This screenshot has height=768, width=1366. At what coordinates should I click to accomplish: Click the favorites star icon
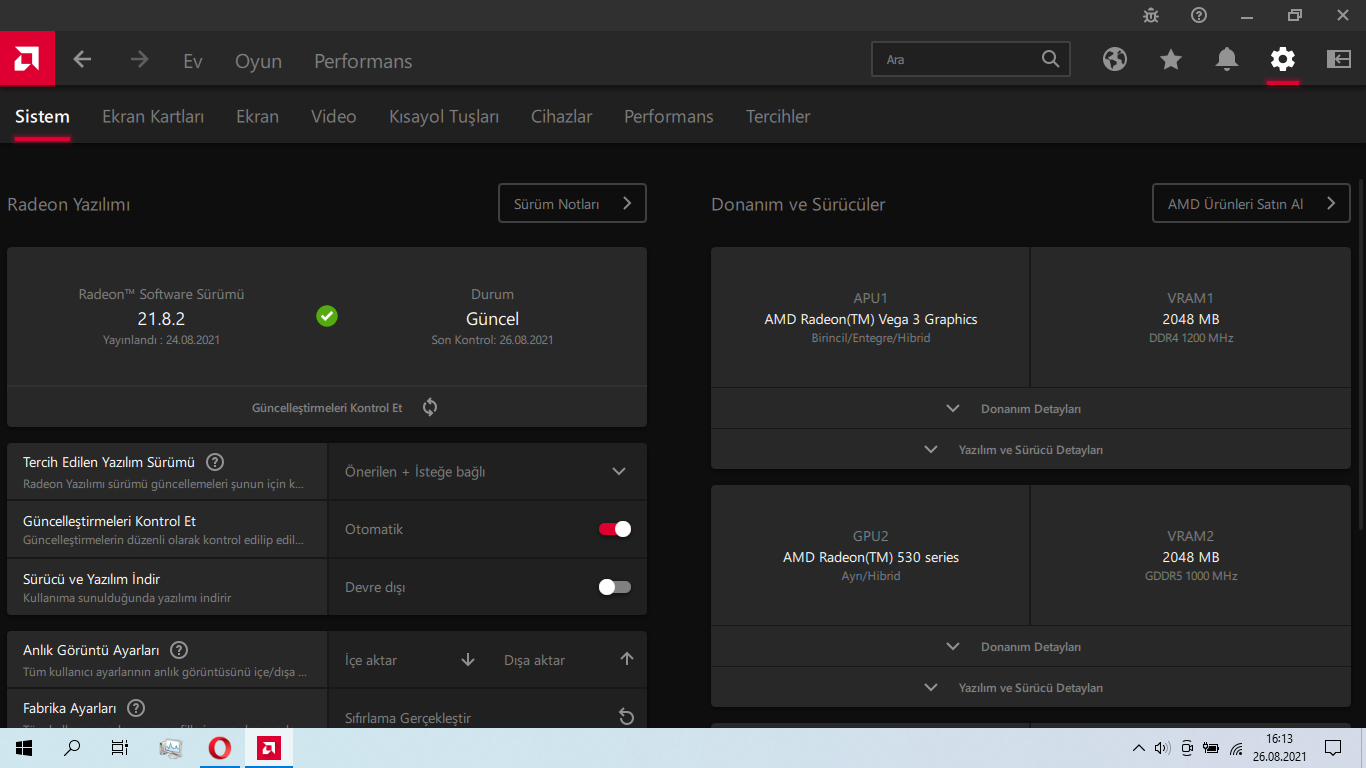coord(1171,60)
